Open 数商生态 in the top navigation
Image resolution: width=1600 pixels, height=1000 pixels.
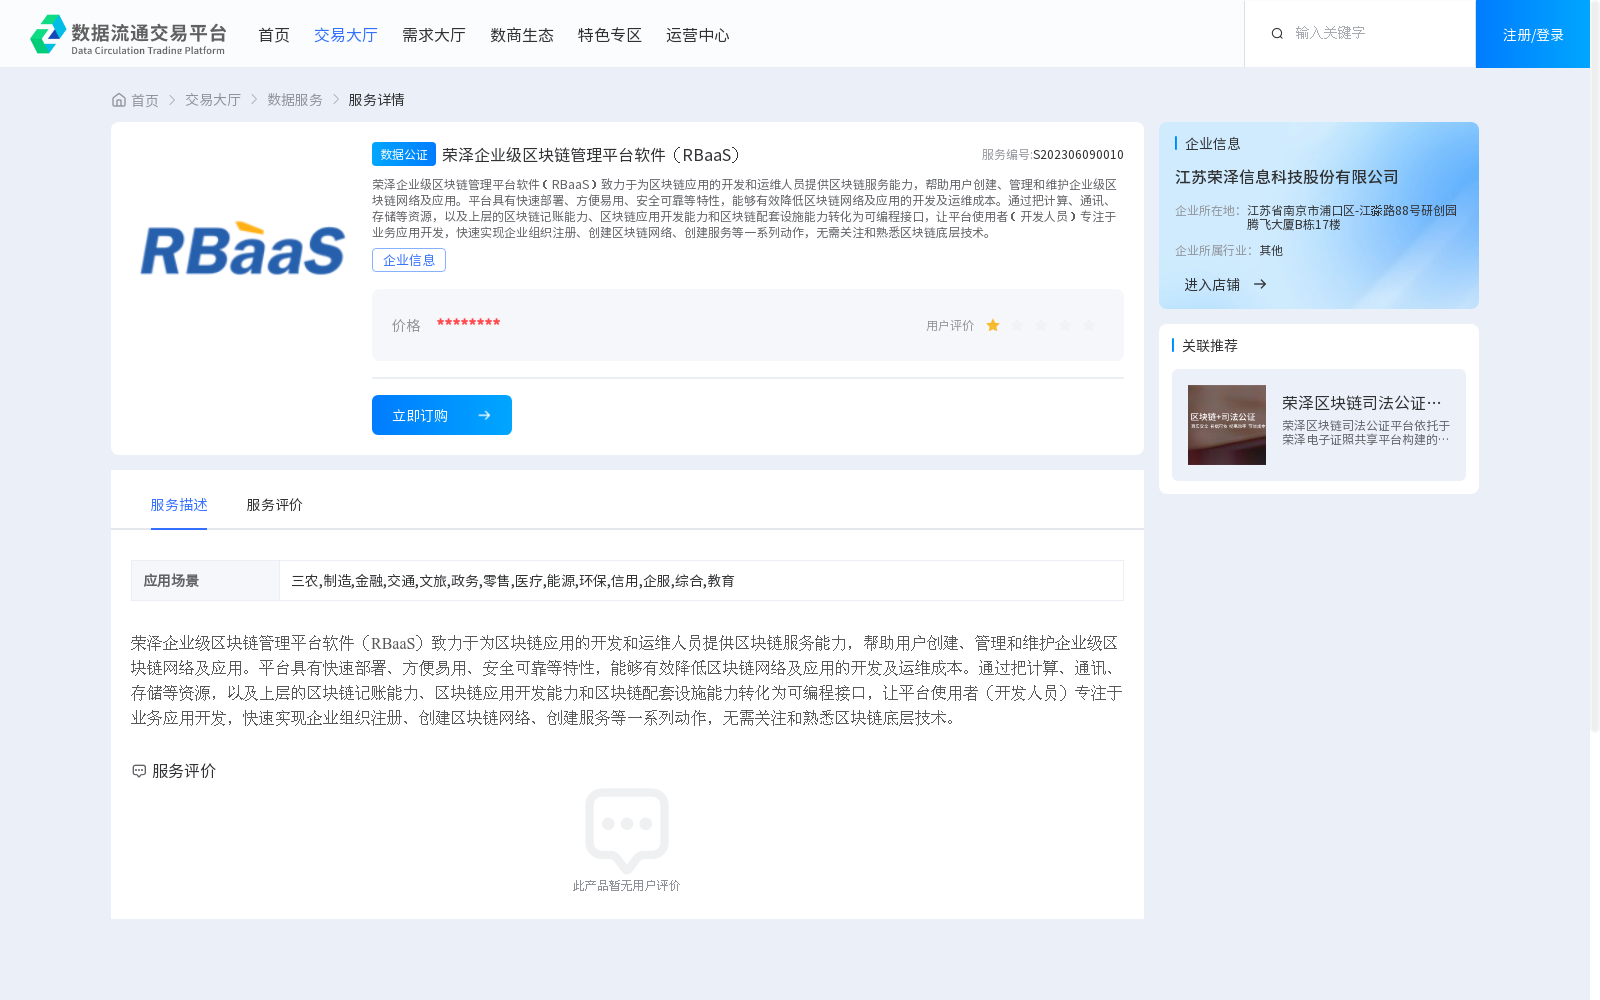tap(522, 35)
